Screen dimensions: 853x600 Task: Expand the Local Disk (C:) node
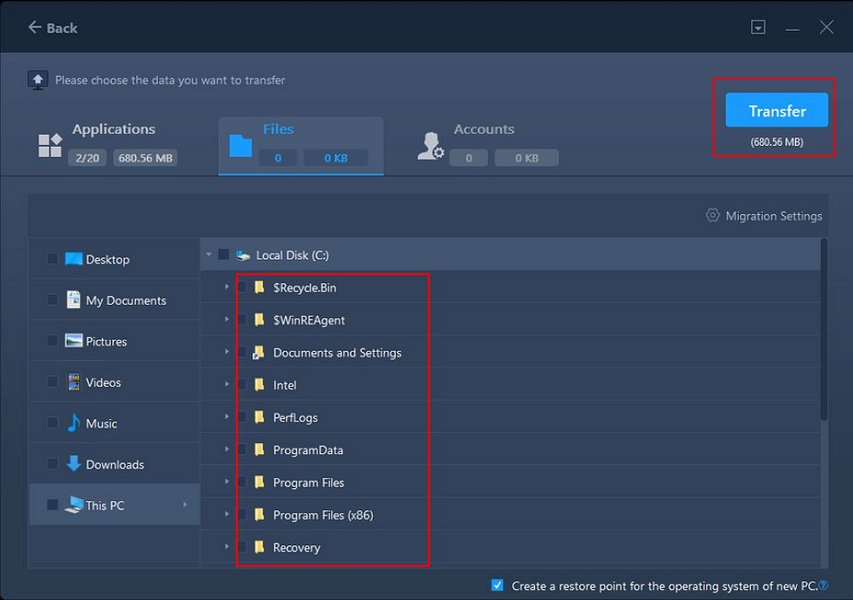209,254
